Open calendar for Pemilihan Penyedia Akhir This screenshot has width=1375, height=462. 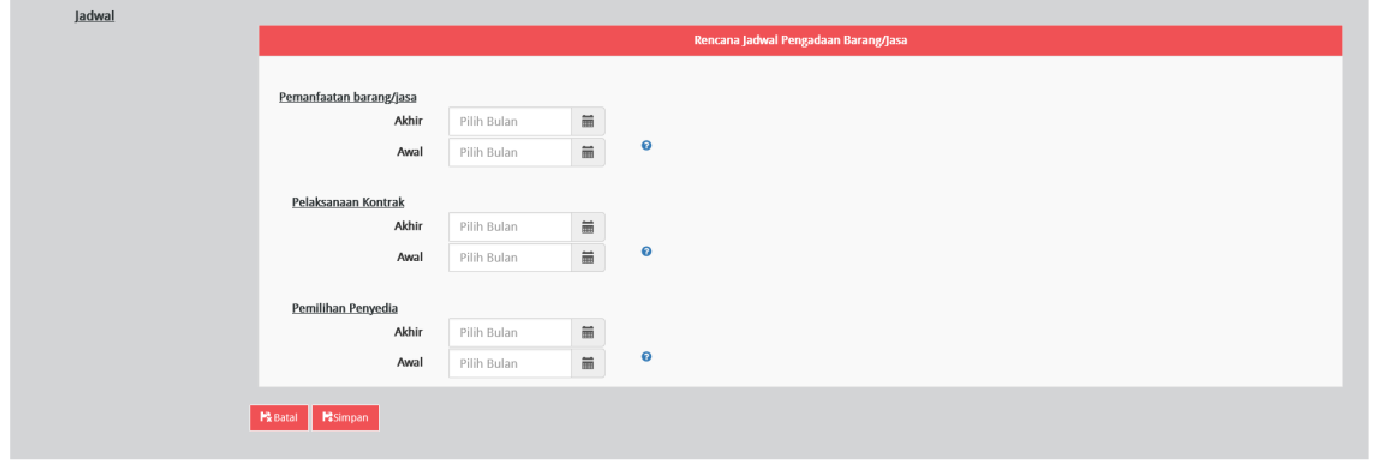[588, 333]
